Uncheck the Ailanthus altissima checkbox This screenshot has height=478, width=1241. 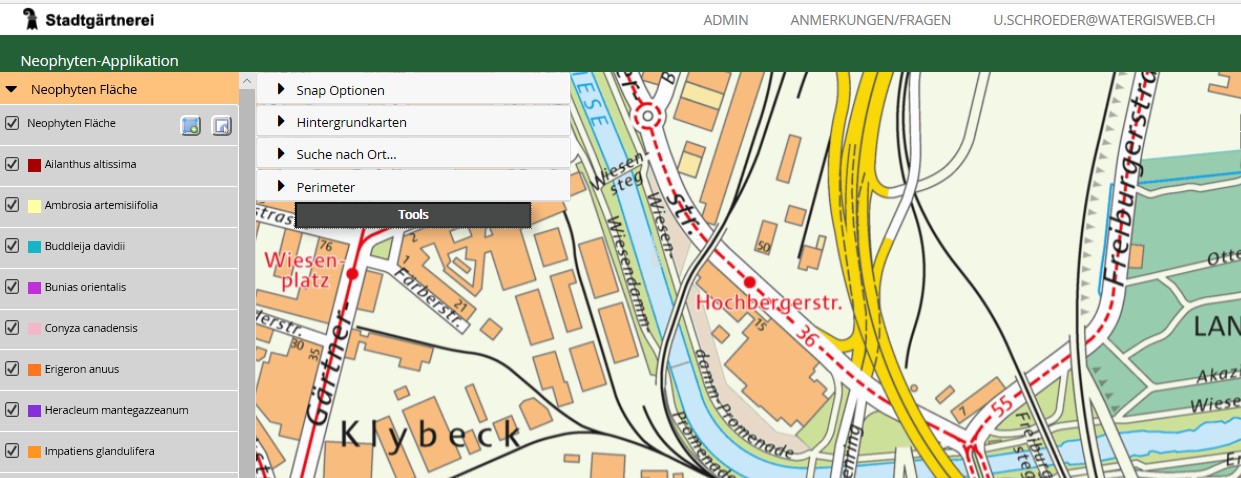(13, 164)
